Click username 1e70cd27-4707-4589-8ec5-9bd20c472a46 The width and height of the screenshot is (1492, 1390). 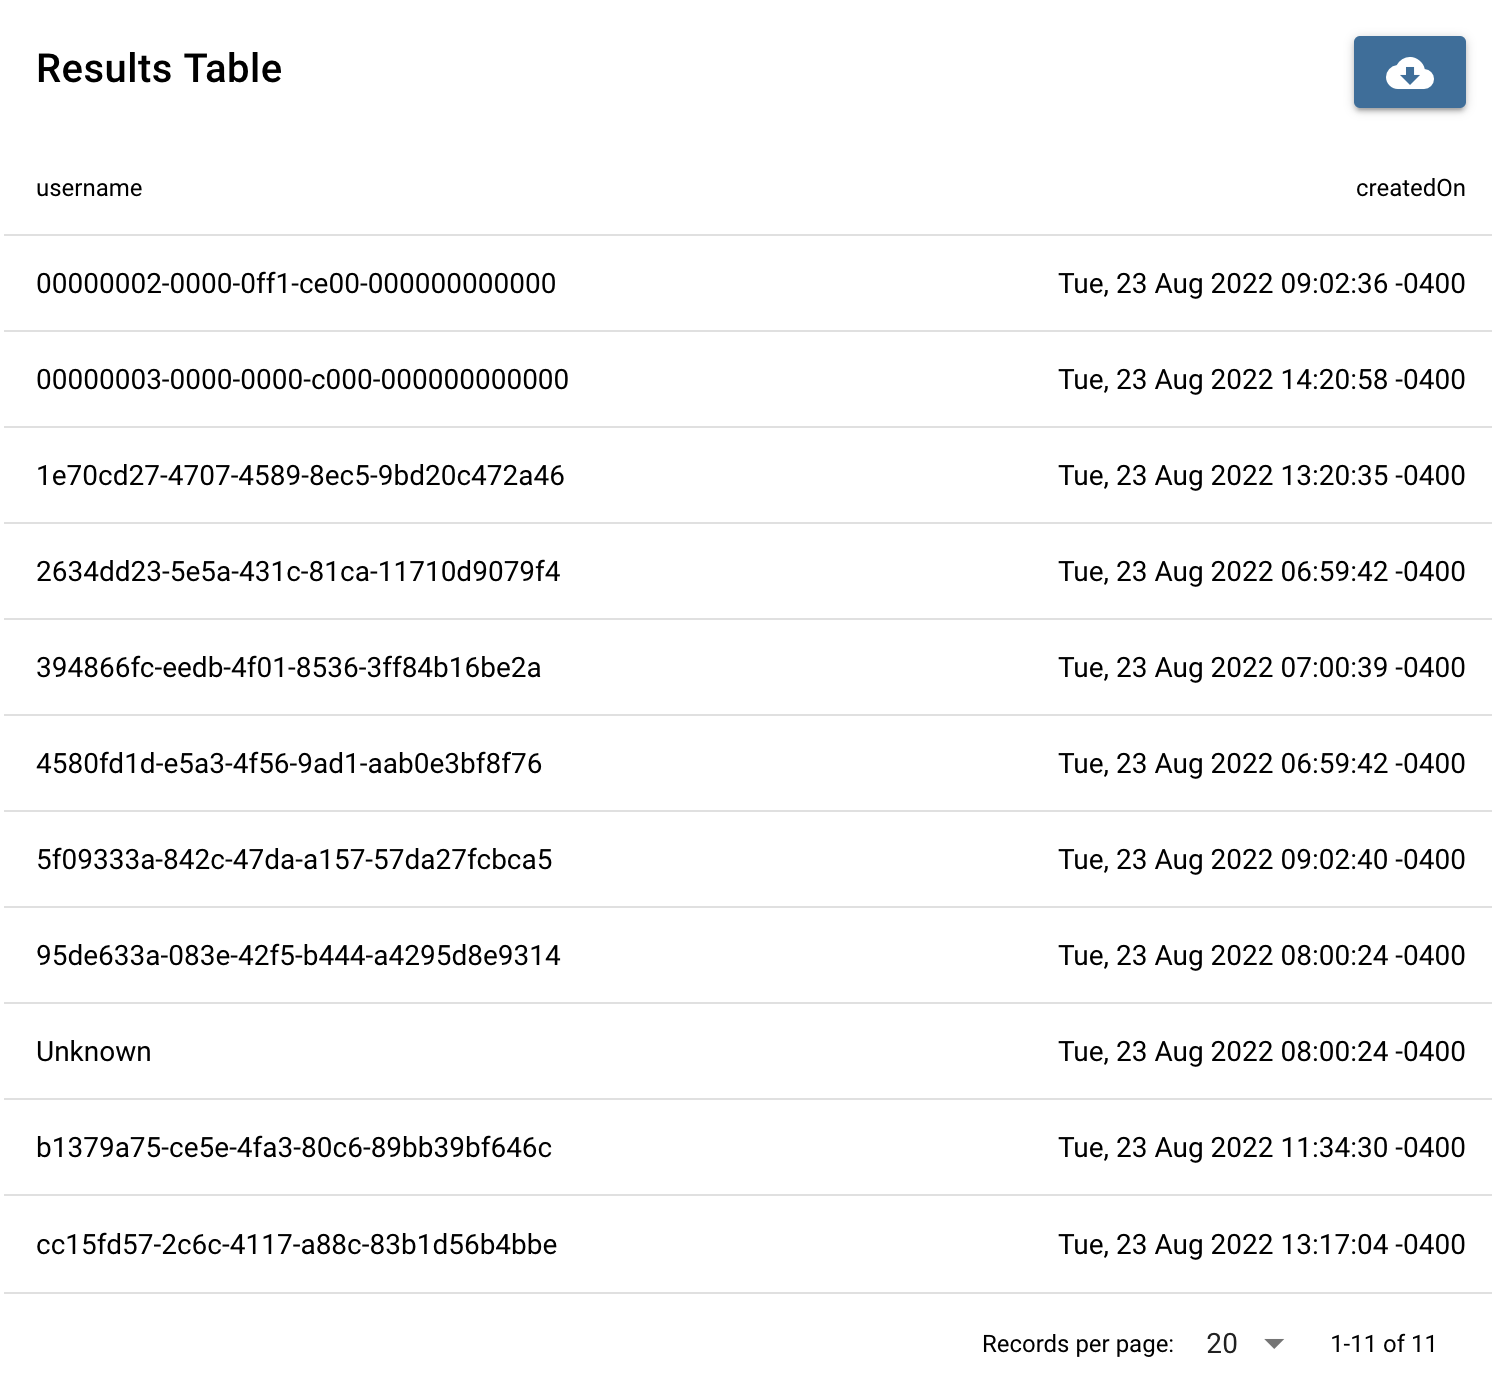point(300,476)
